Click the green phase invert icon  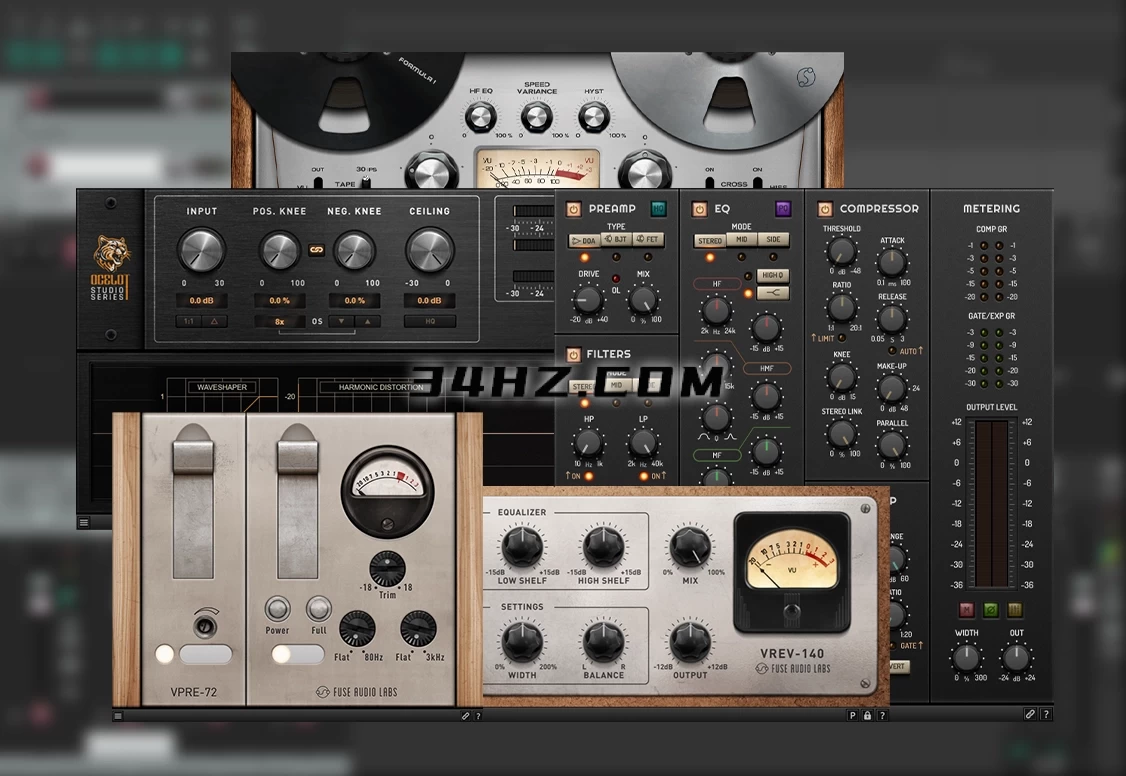pyautogui.click(x=991, y=609)
